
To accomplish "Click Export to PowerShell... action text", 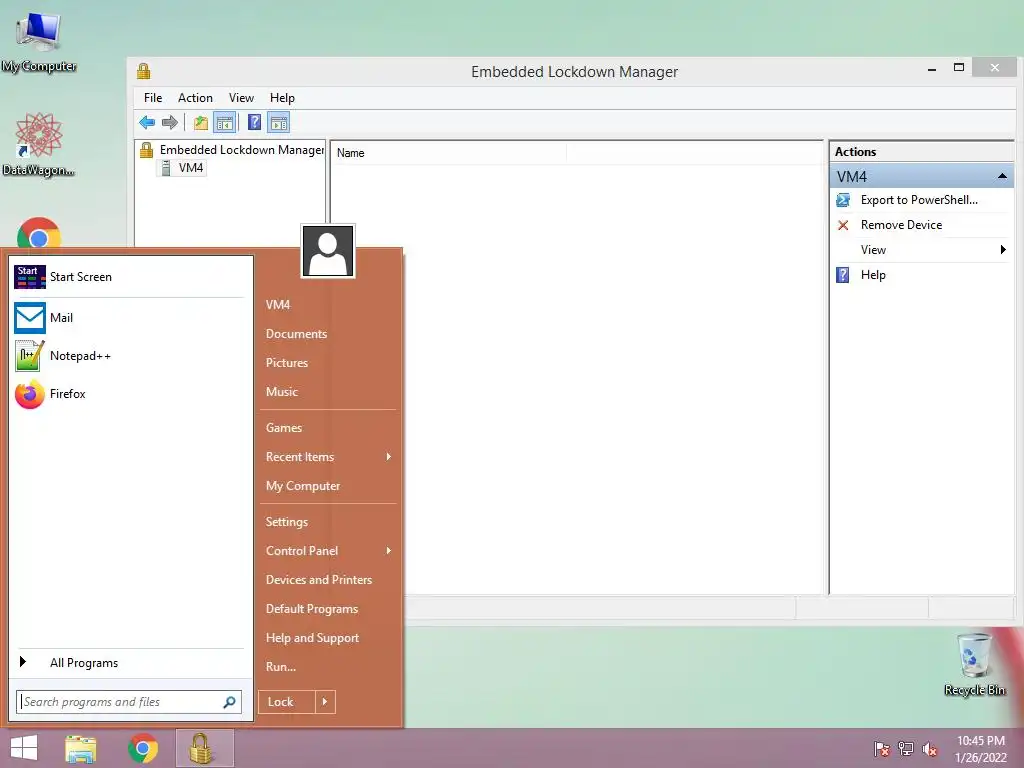I will point(919,200).
